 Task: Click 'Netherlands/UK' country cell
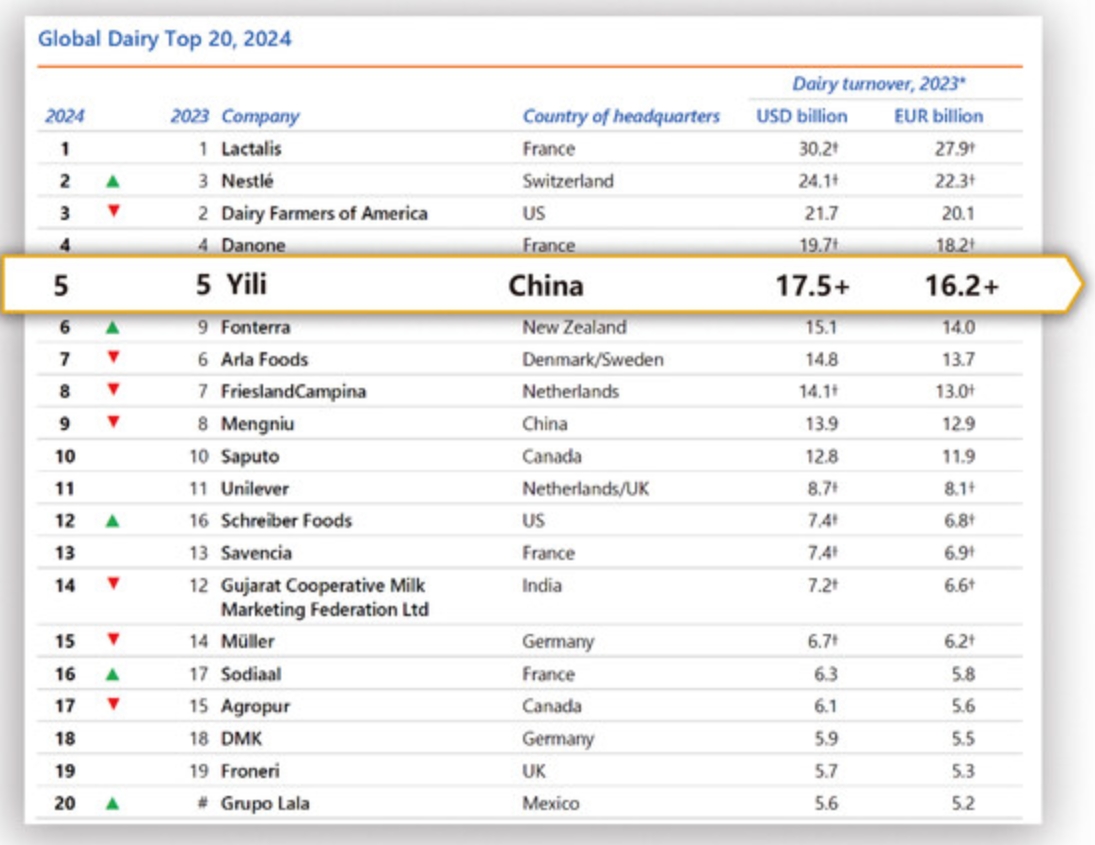click(x=585, y=488)
